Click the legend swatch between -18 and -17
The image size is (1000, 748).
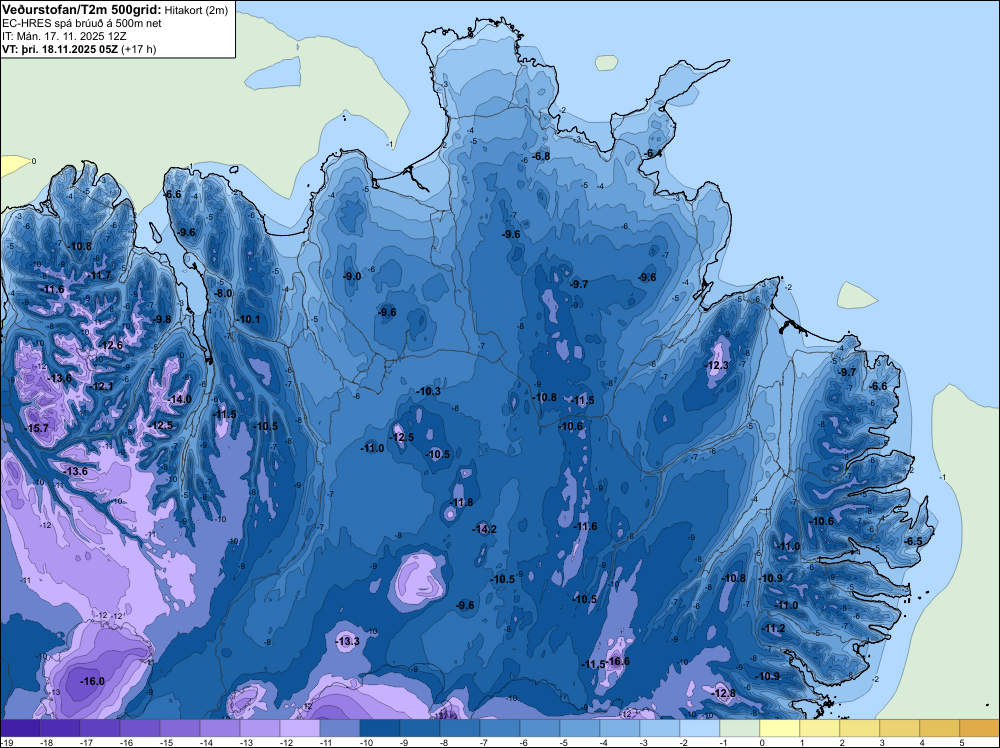point(59,728)
